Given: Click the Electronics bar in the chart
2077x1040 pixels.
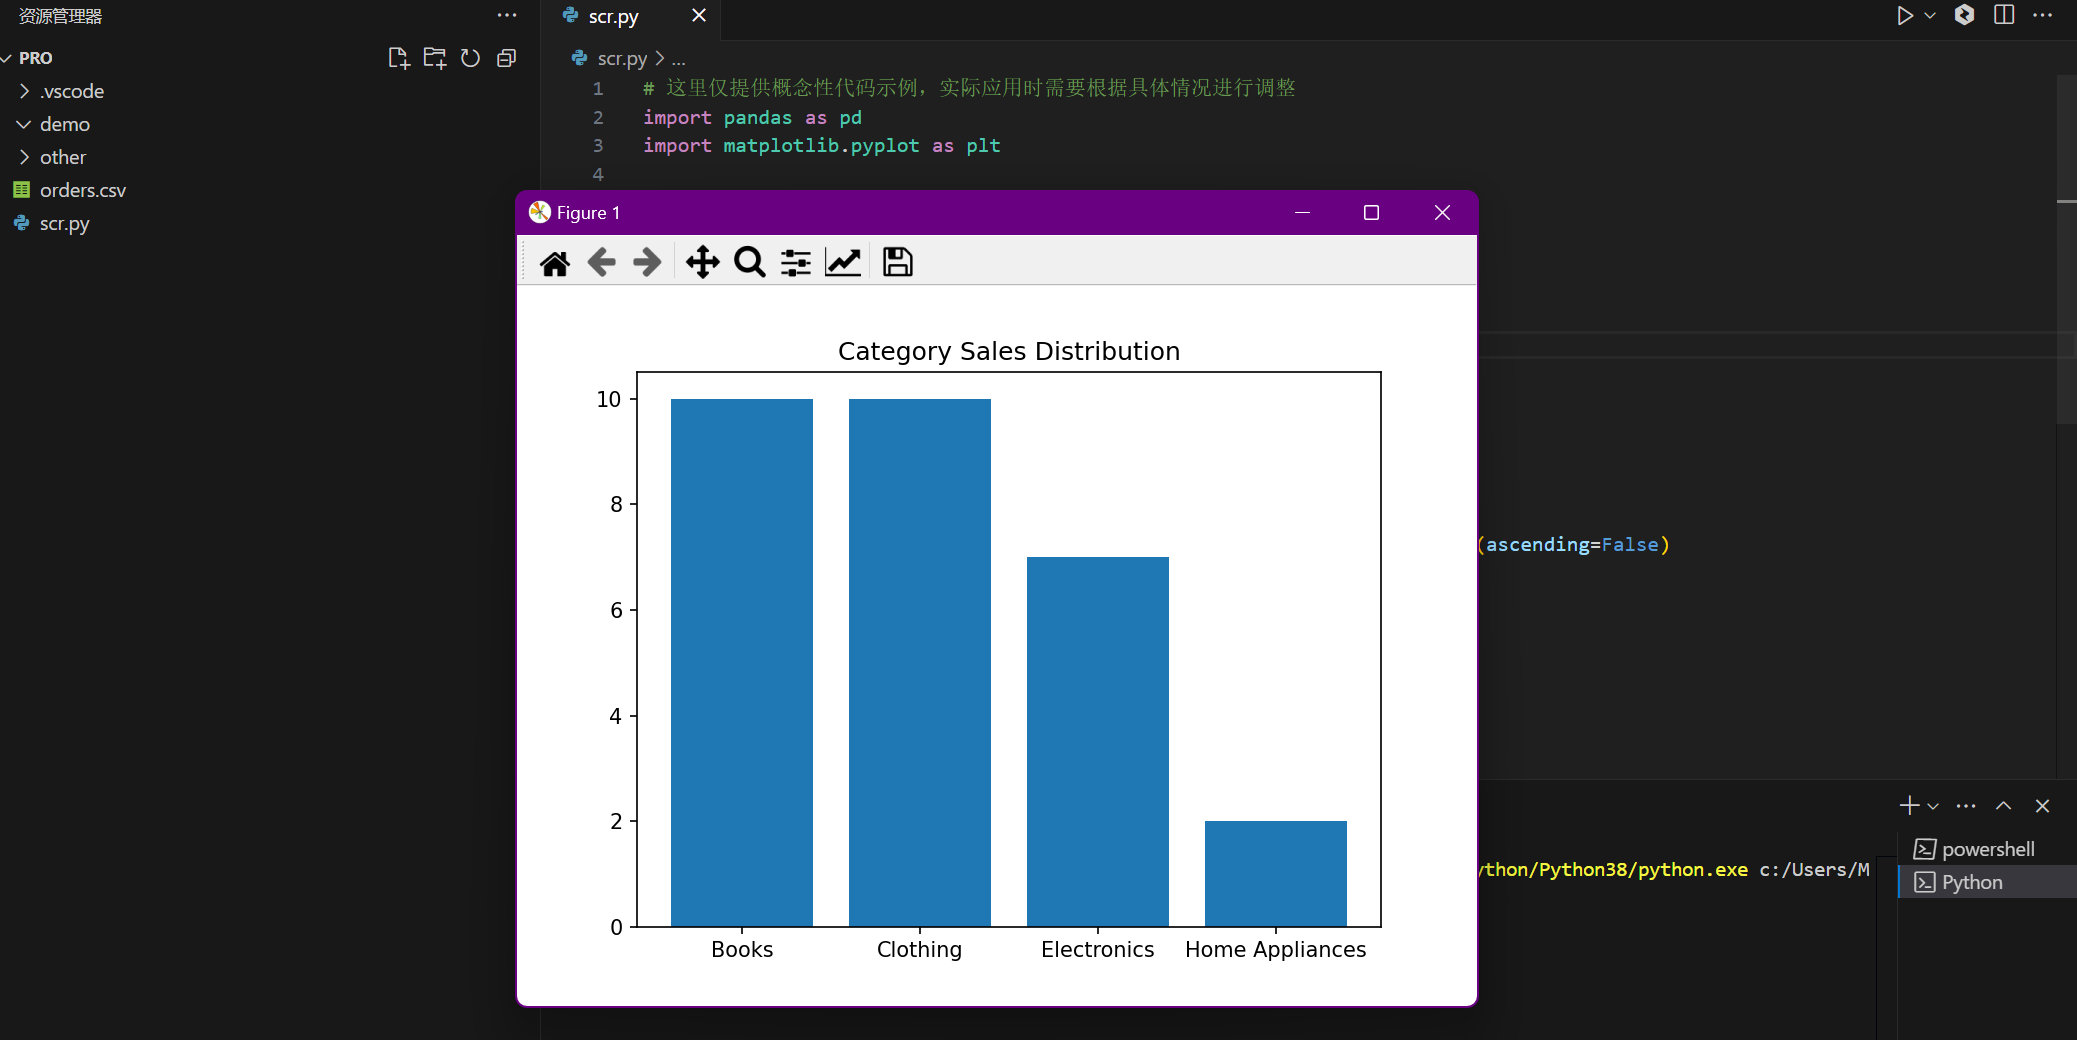Looking at the screenshot, I should (x=1098, y=741).
